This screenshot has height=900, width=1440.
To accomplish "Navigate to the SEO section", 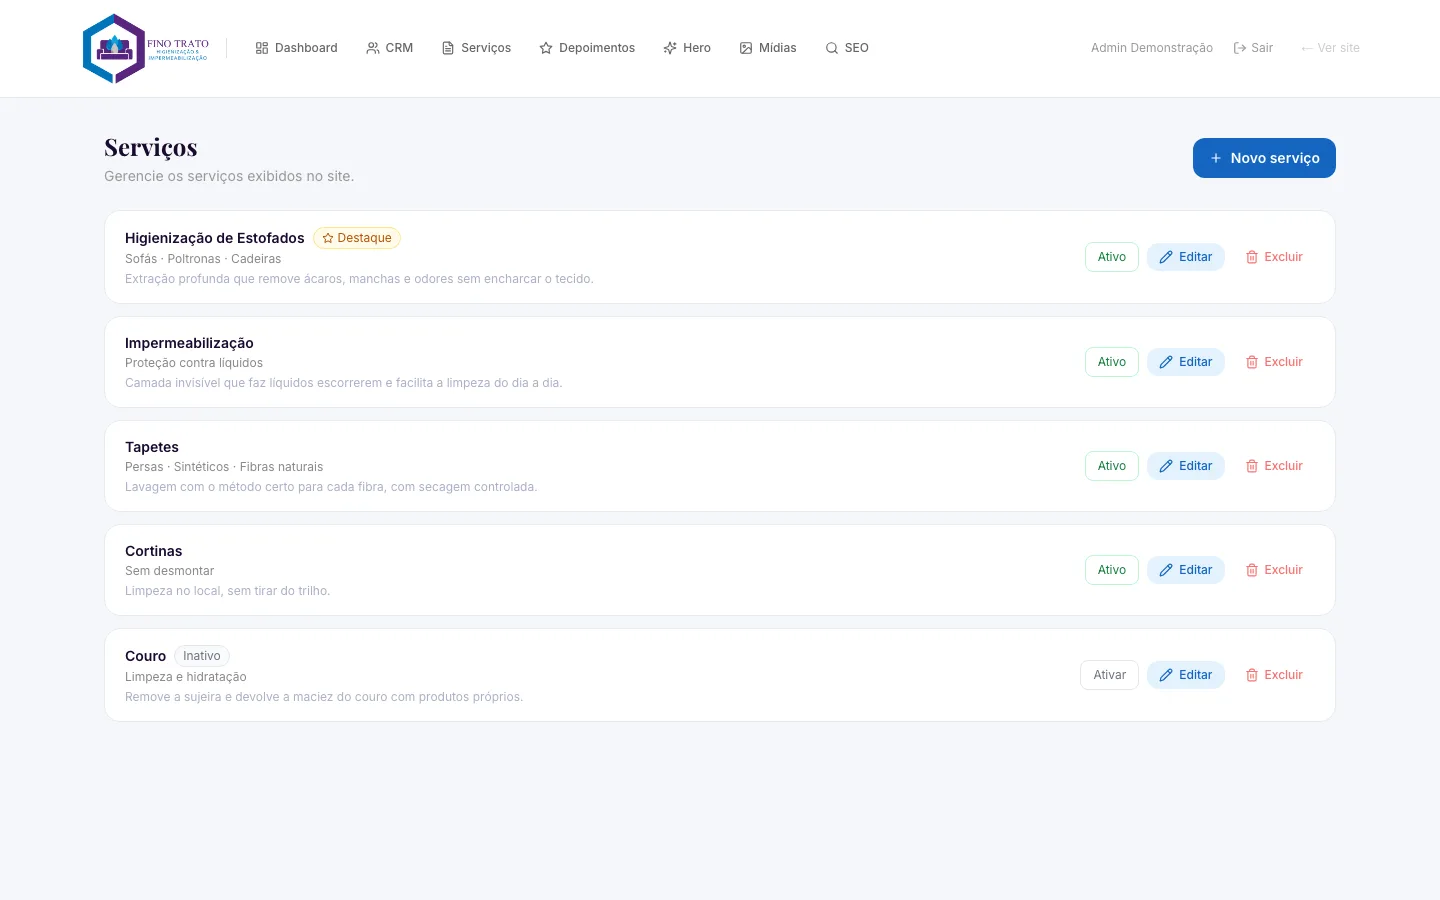I will pyautogui.click(x=847, y=48).
